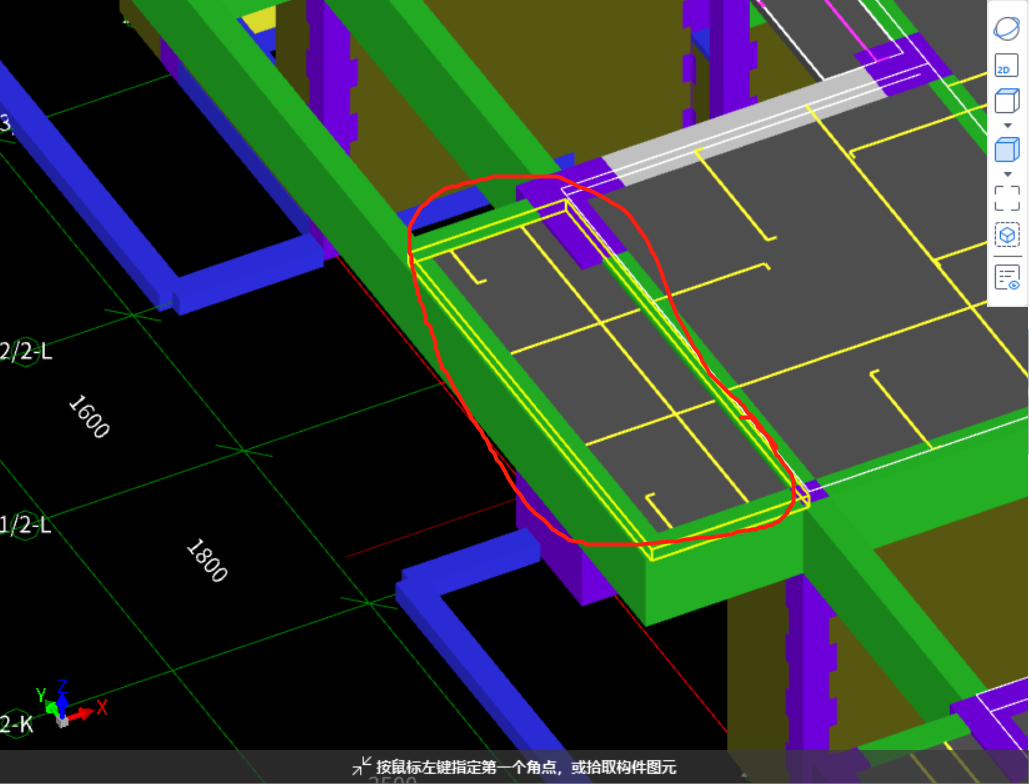
Task: Click the dashed-box cube partial 3D icon
Action: click(x=1006, y=235)
